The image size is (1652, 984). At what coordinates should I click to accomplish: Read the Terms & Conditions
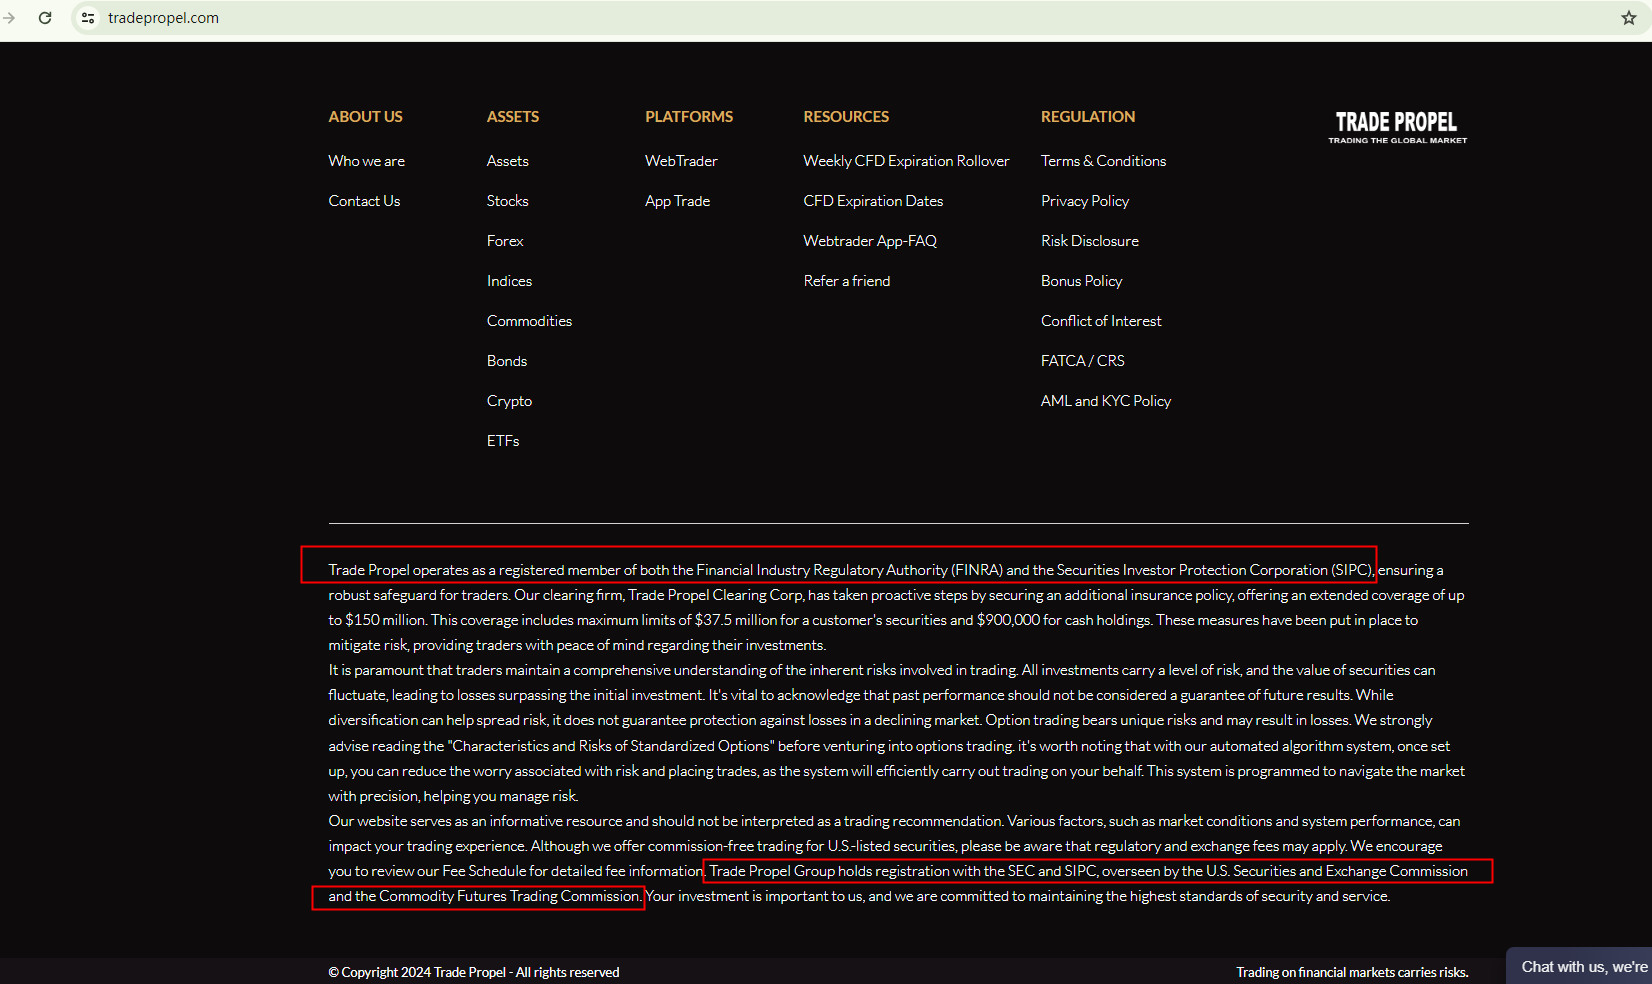[1103, 161]
